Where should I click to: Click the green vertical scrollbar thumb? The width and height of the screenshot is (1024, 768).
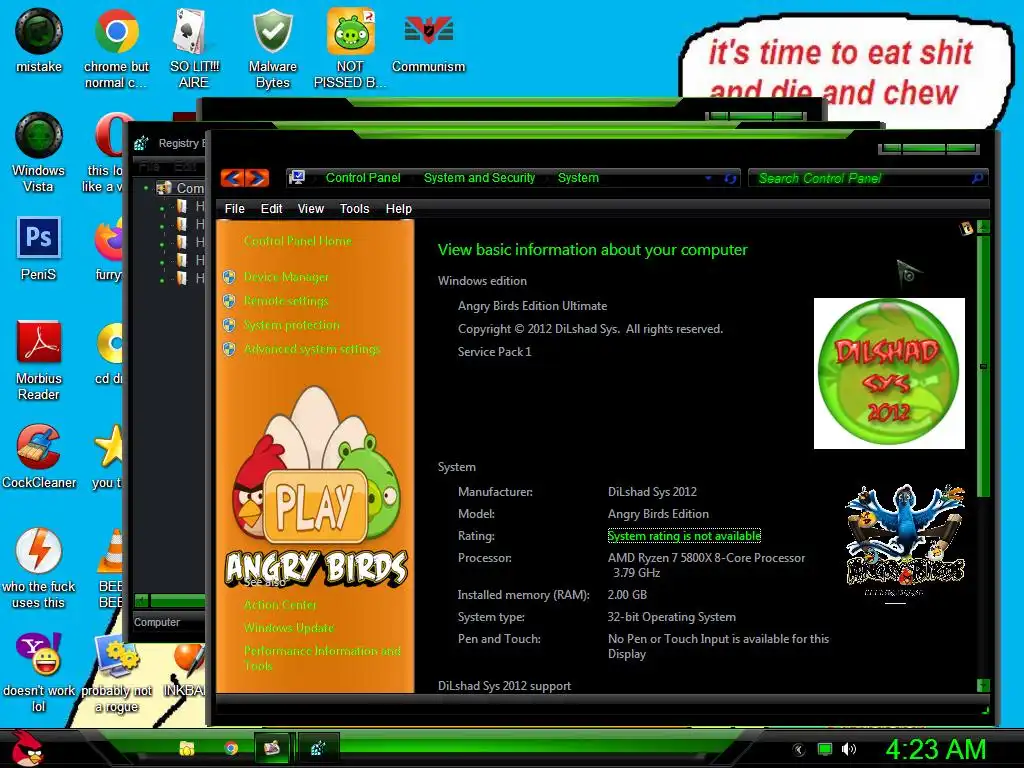(983, 366)
